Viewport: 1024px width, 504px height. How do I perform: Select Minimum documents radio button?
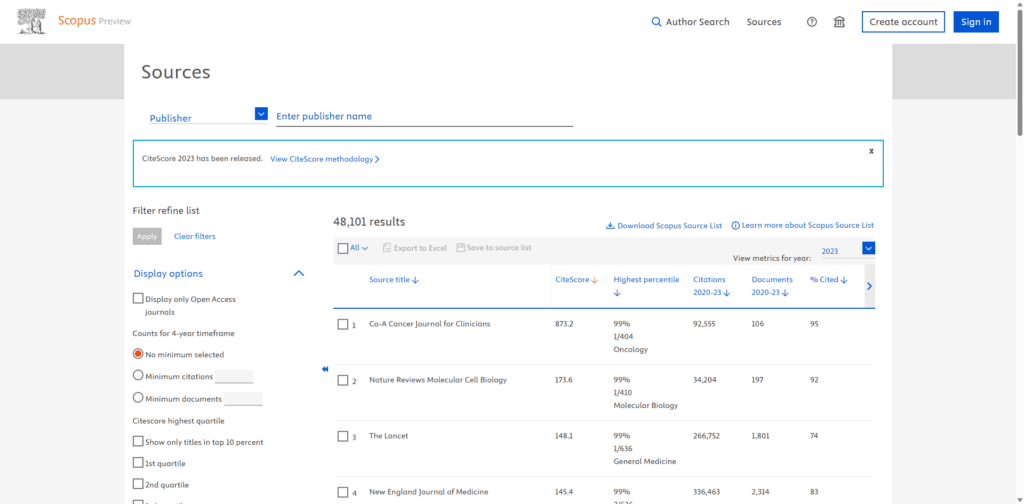click(x=138, y=398)
